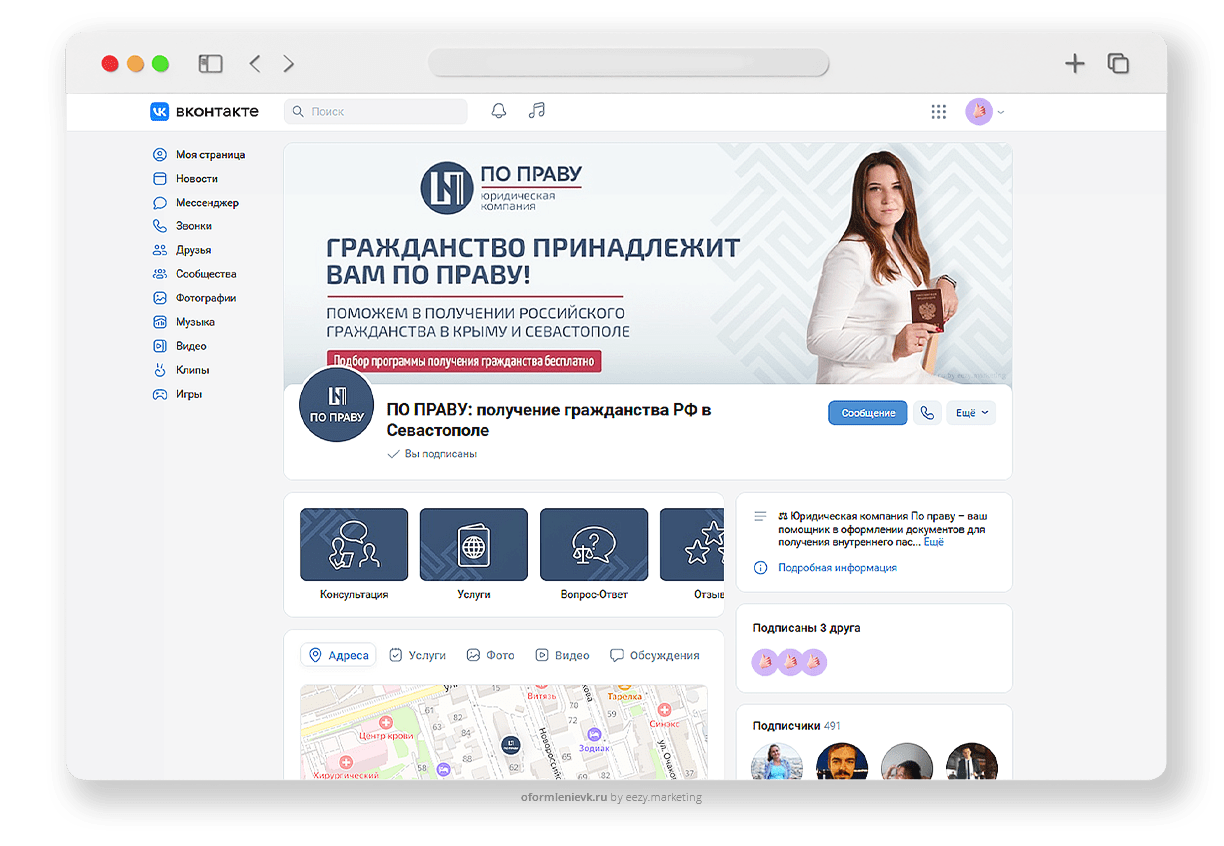Go back with browser back arrow
Screen dimensions: 1224x846
(255, 64)
